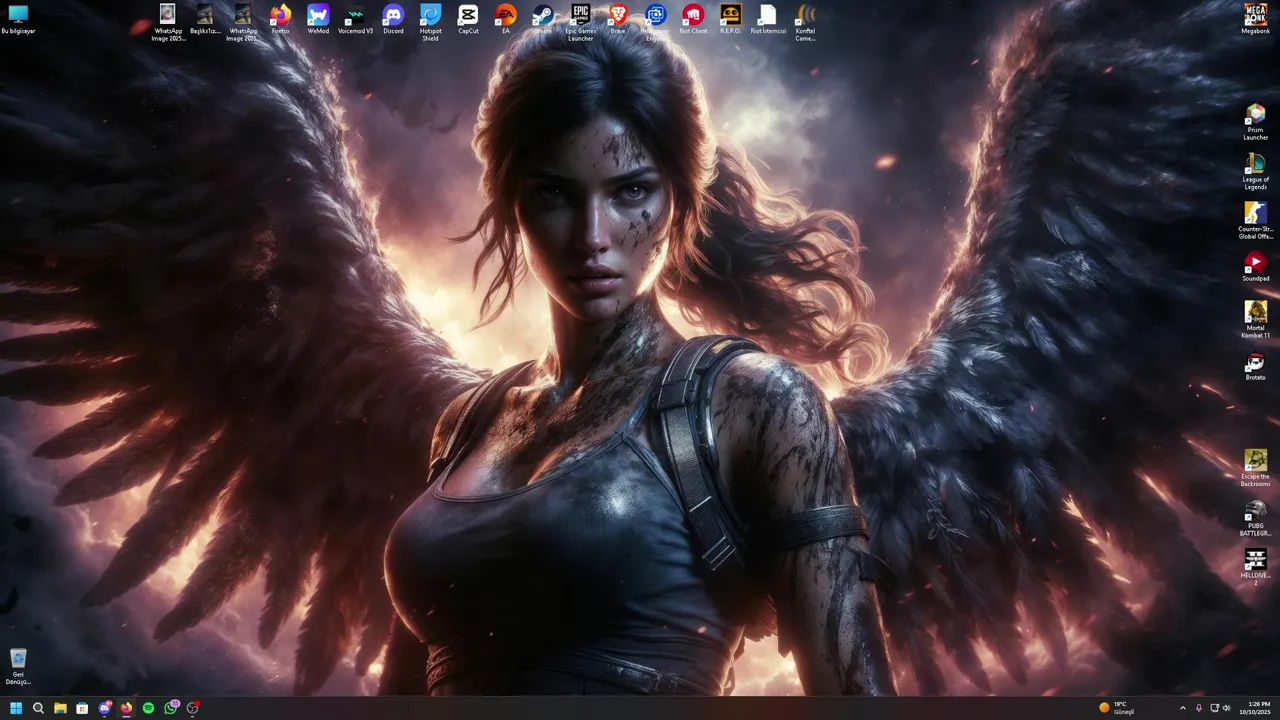Launch the Wallpaper Engine shortcut

(x=656, y=22)
